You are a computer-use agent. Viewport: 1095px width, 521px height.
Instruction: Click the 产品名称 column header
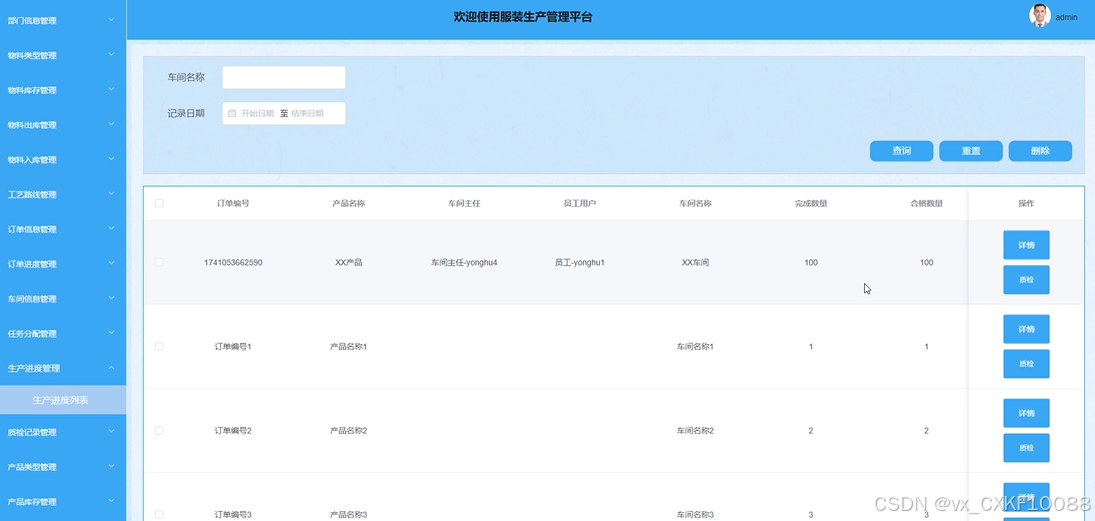[348, 203]
